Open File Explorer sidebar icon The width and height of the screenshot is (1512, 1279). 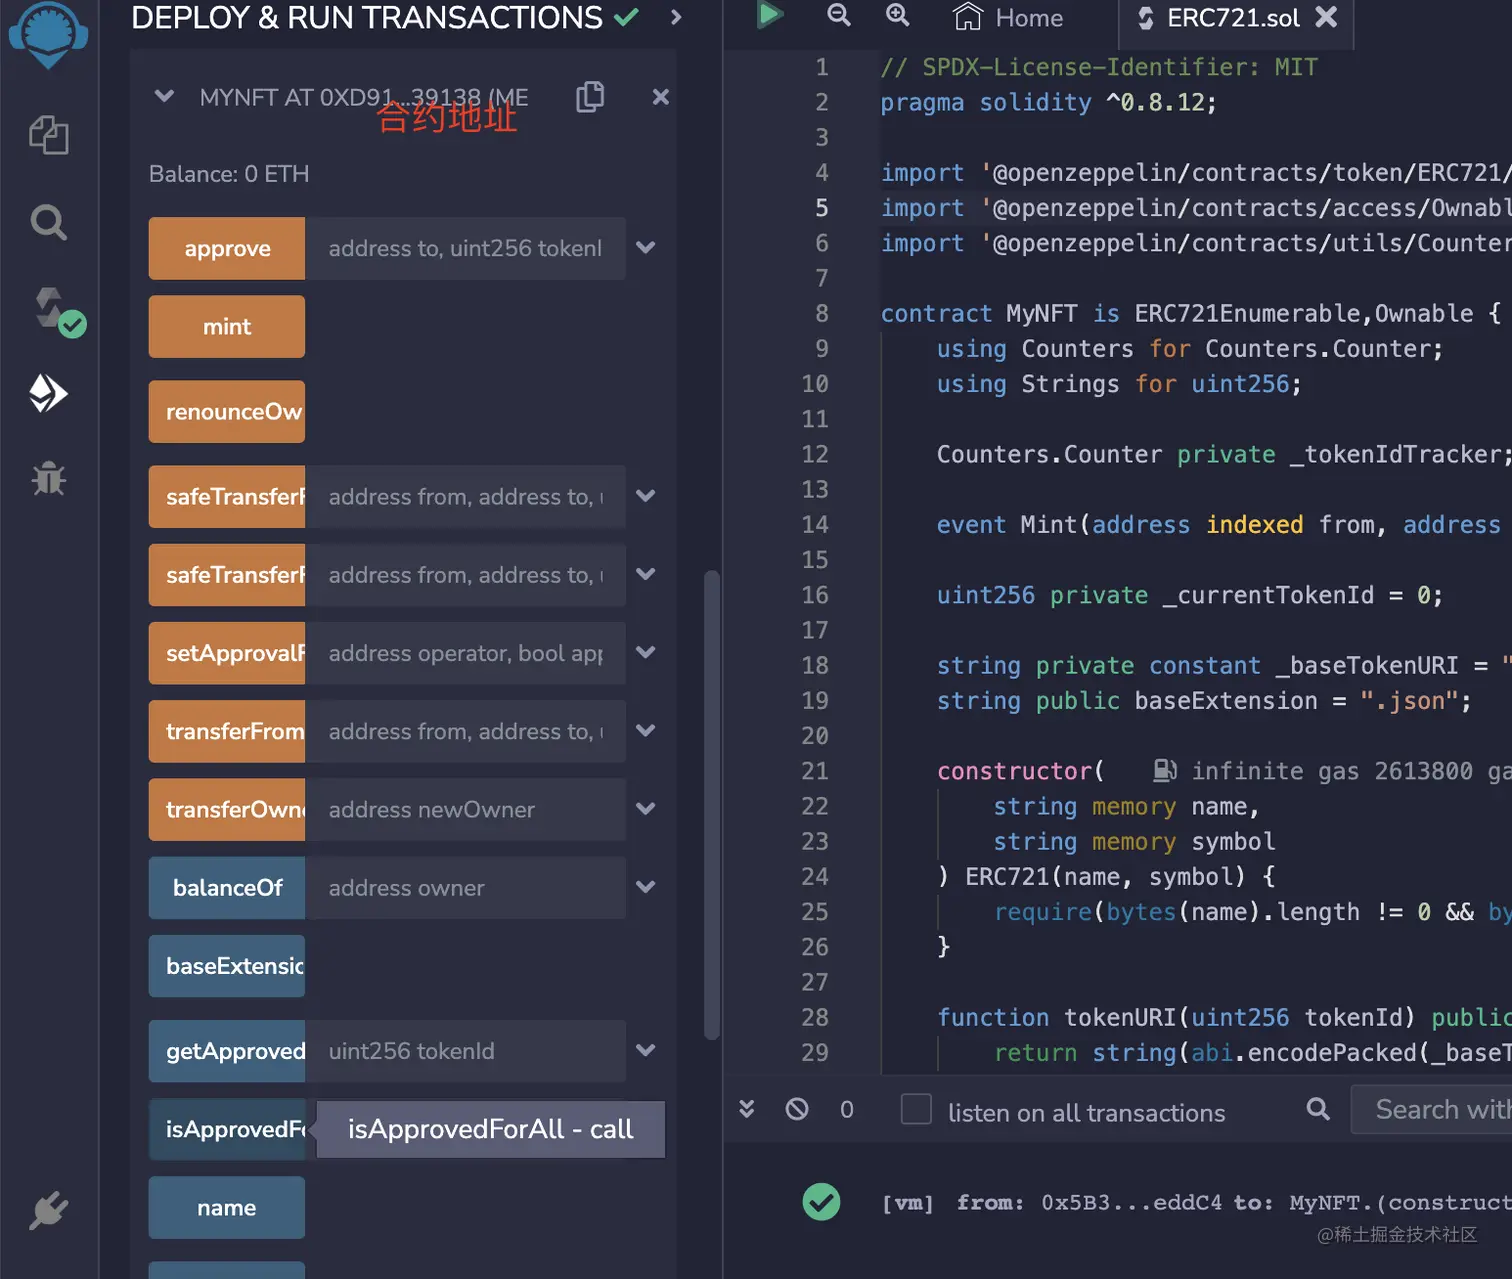[x=48, y=135]
